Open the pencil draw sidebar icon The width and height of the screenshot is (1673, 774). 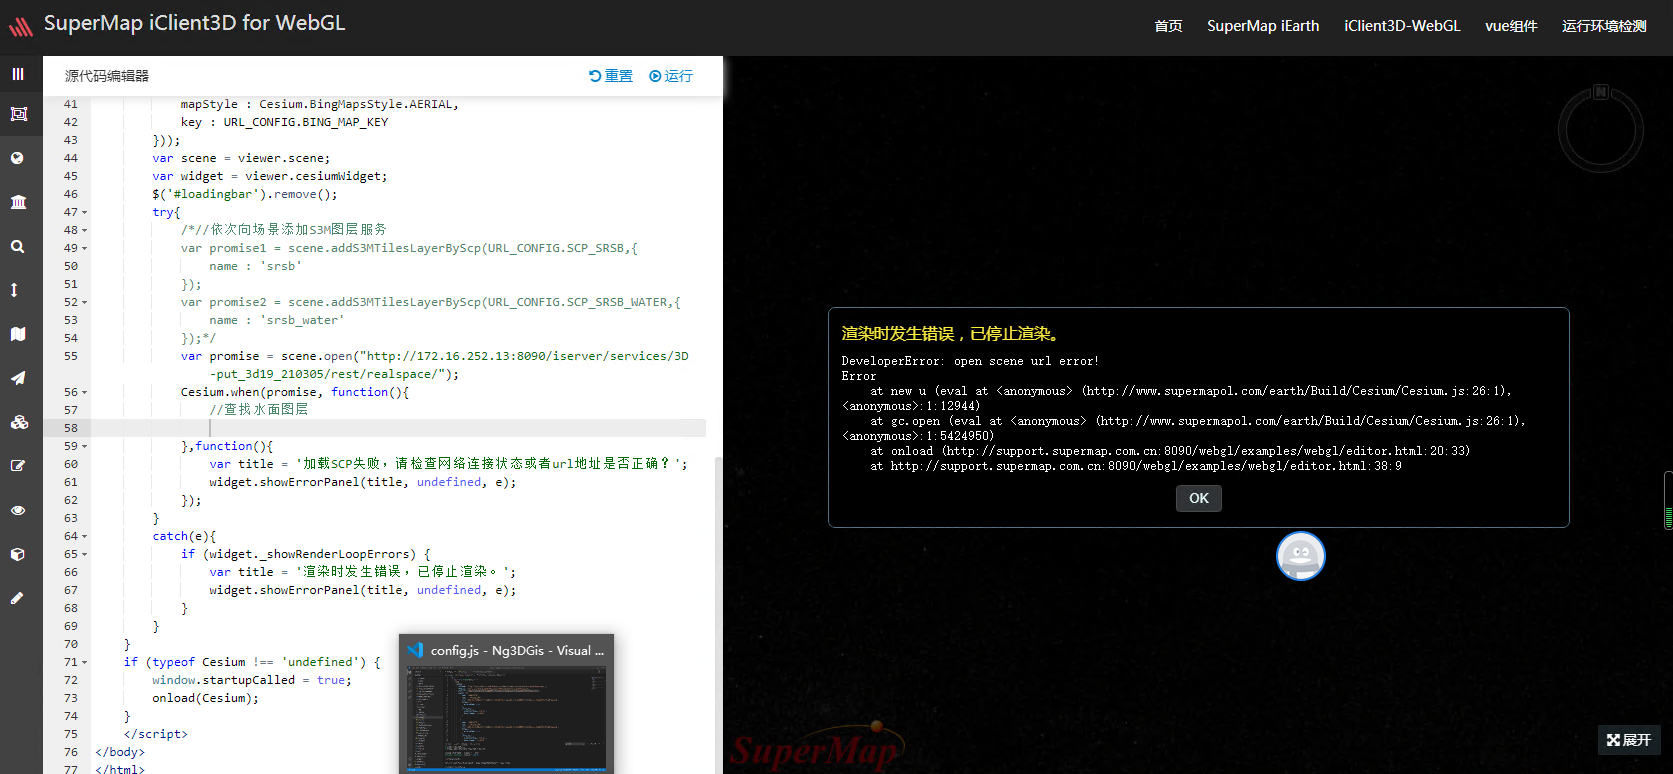[x=17, y=598]
